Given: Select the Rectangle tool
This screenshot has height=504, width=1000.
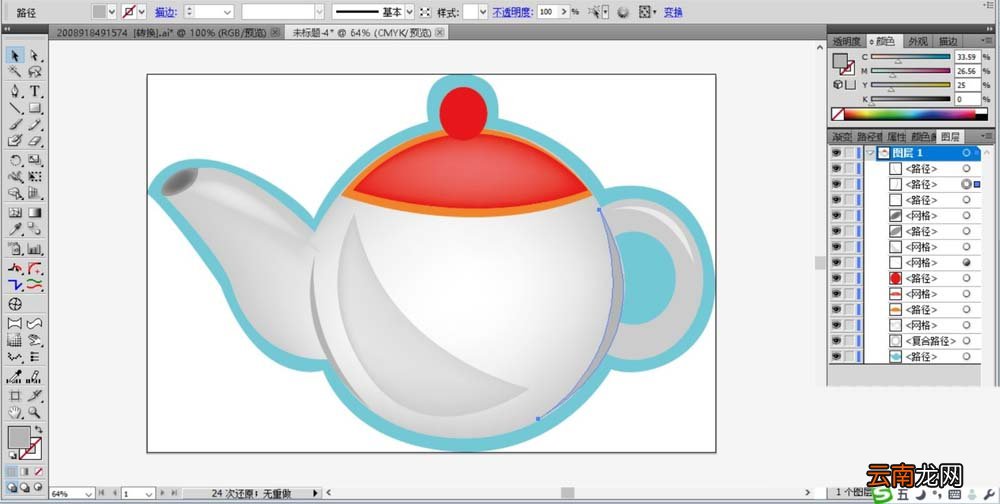Looking at the screenshot, I should (x=34, y=108).
